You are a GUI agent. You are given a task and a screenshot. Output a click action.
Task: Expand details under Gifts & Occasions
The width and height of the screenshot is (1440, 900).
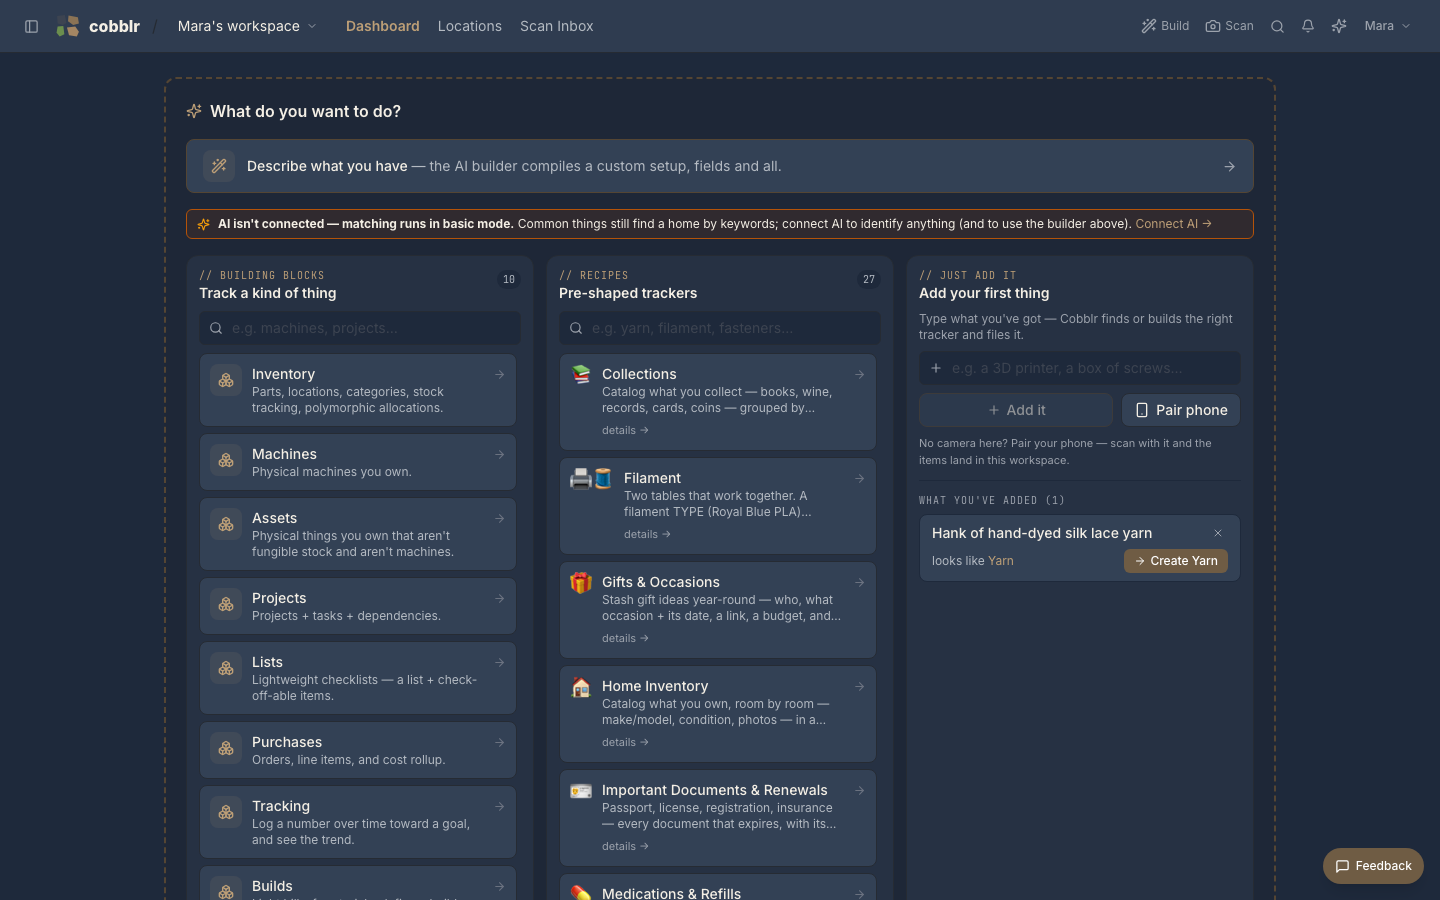point(625,638)
